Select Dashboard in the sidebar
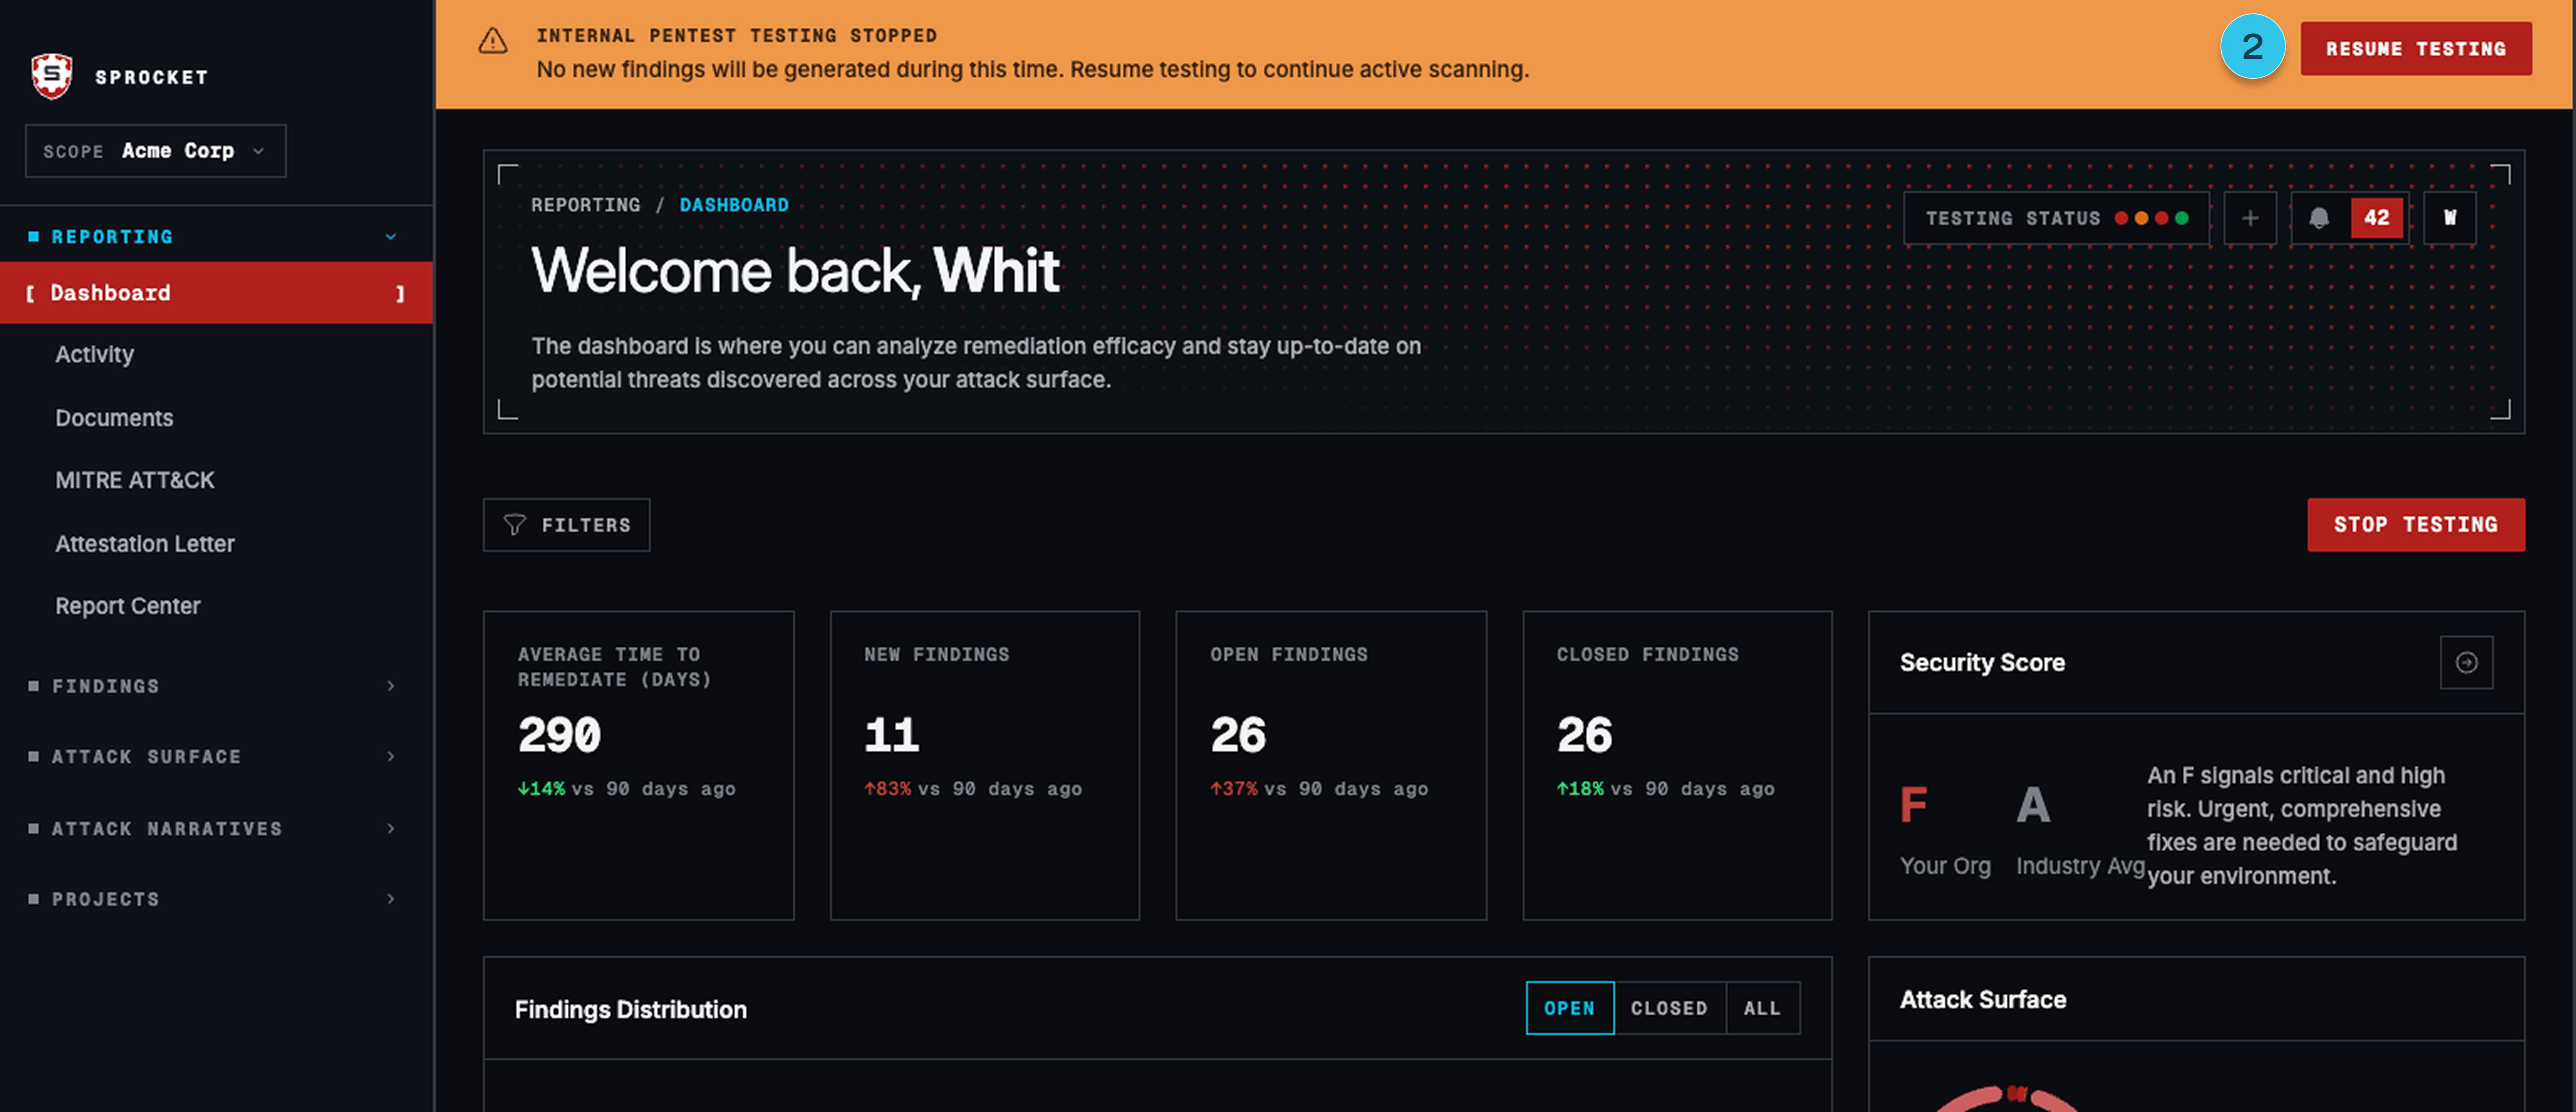Viewport: 2576px width, 1112px height. tap(216, 293)
